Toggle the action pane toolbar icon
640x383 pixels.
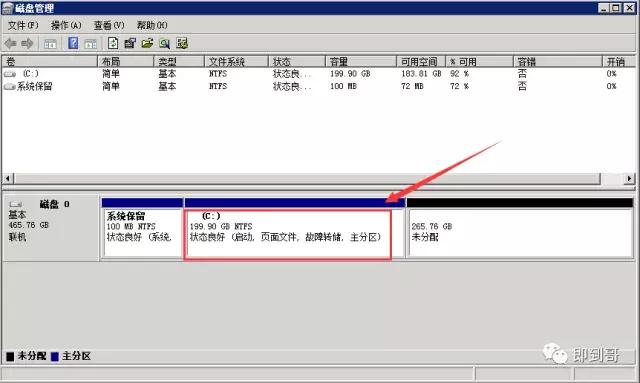click(x=90, y=44)
